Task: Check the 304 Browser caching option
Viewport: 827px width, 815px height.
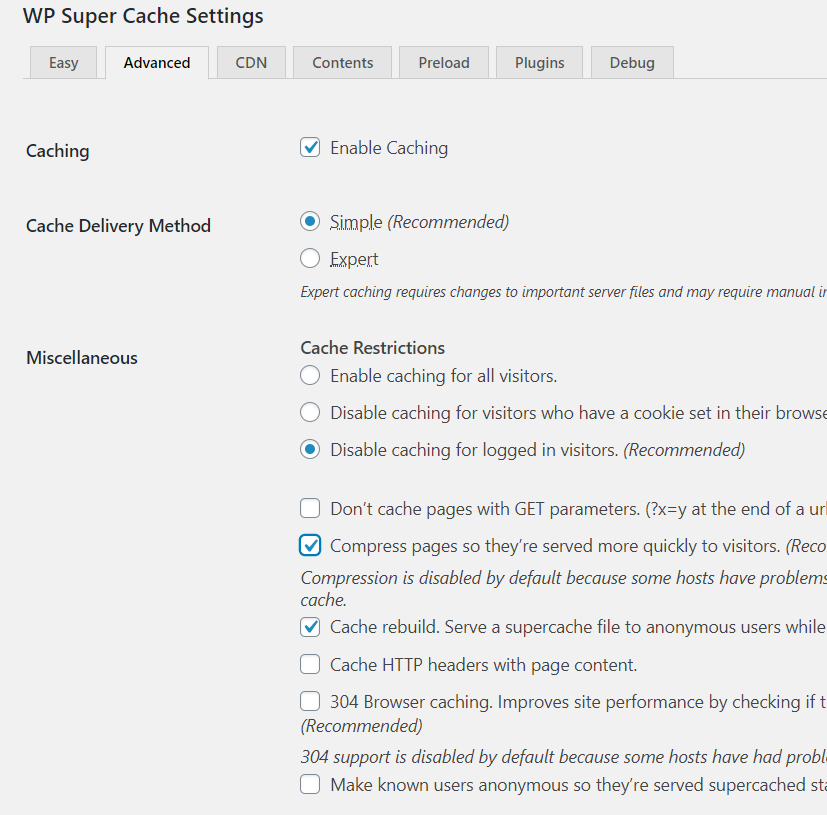Action: (310, 702)
